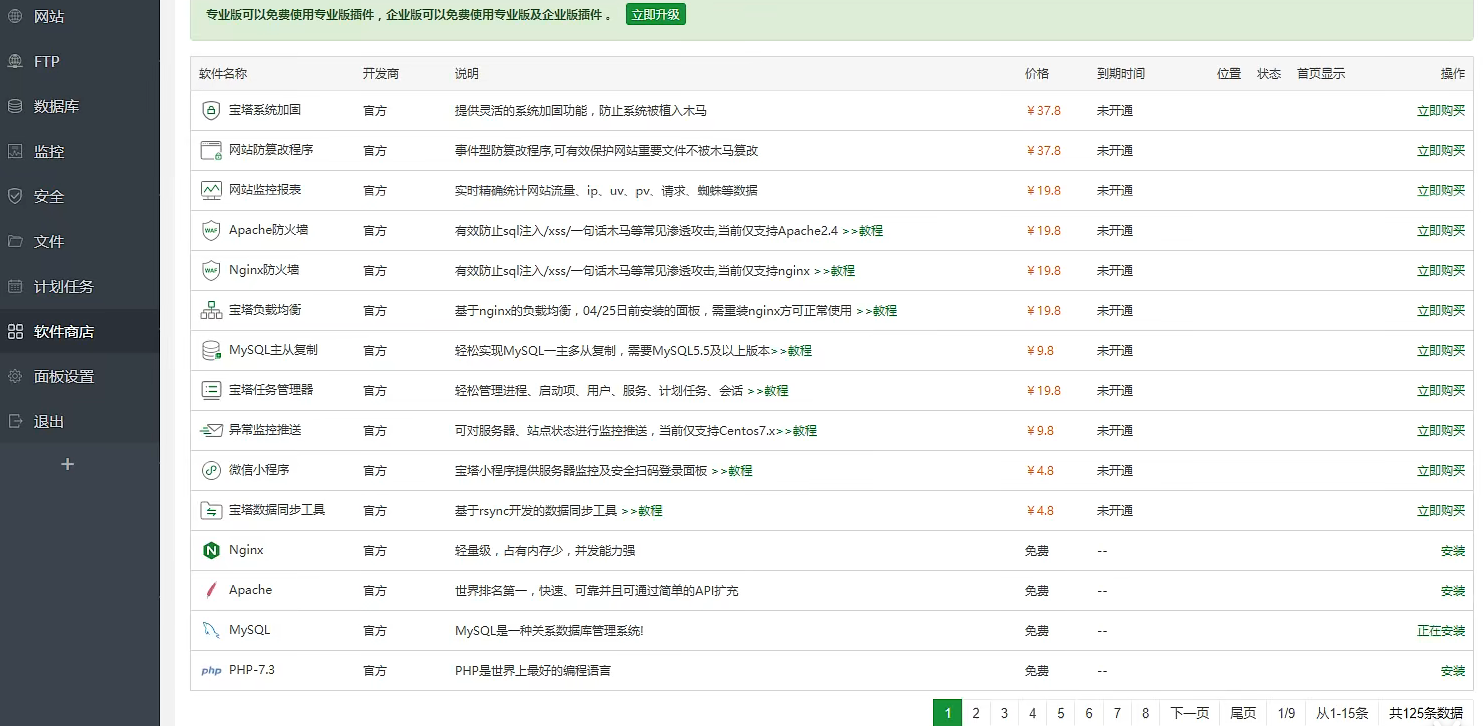Go to page 8 in pagination
1483x726 pixels.
1146,713
